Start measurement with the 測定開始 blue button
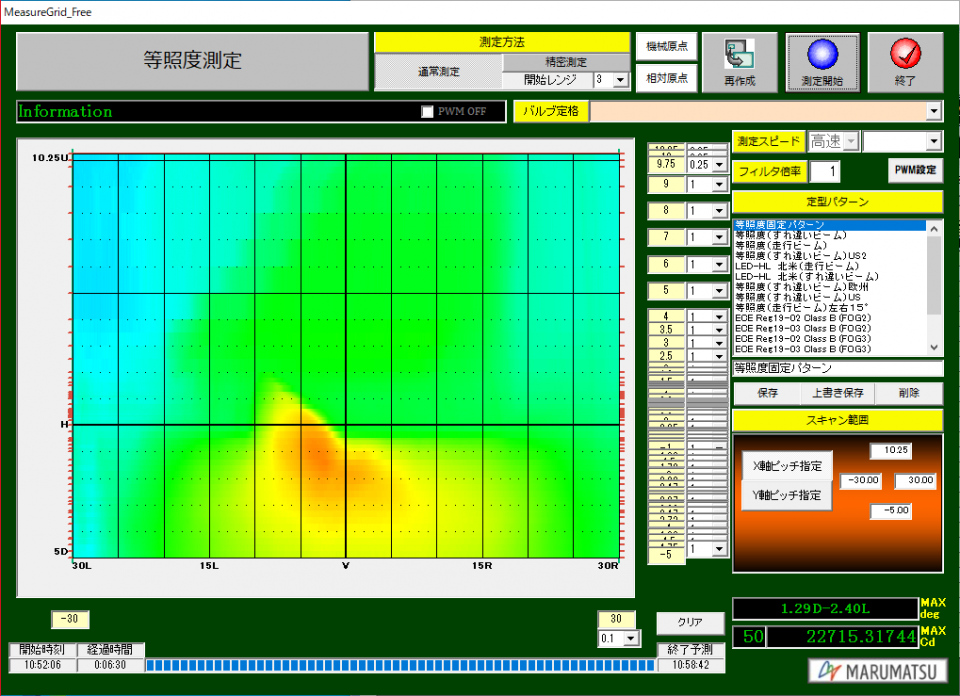Screen dimensions: 960x696 point(822,62)
